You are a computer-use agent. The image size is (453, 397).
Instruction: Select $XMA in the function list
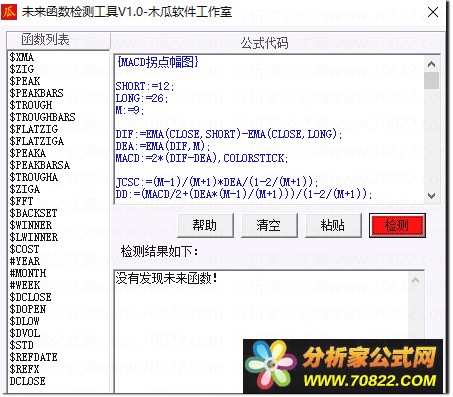(x=22, y=57)
